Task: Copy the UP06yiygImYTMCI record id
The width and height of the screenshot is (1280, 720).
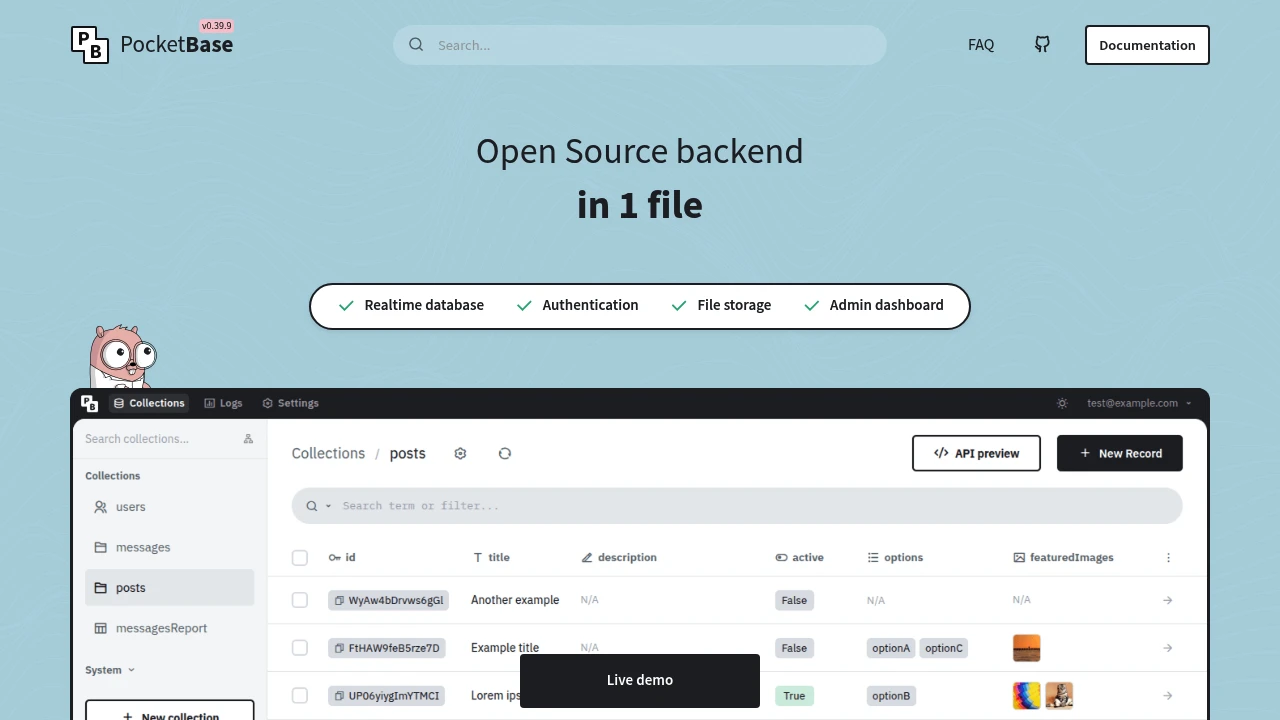Action: tap(340, 696)
